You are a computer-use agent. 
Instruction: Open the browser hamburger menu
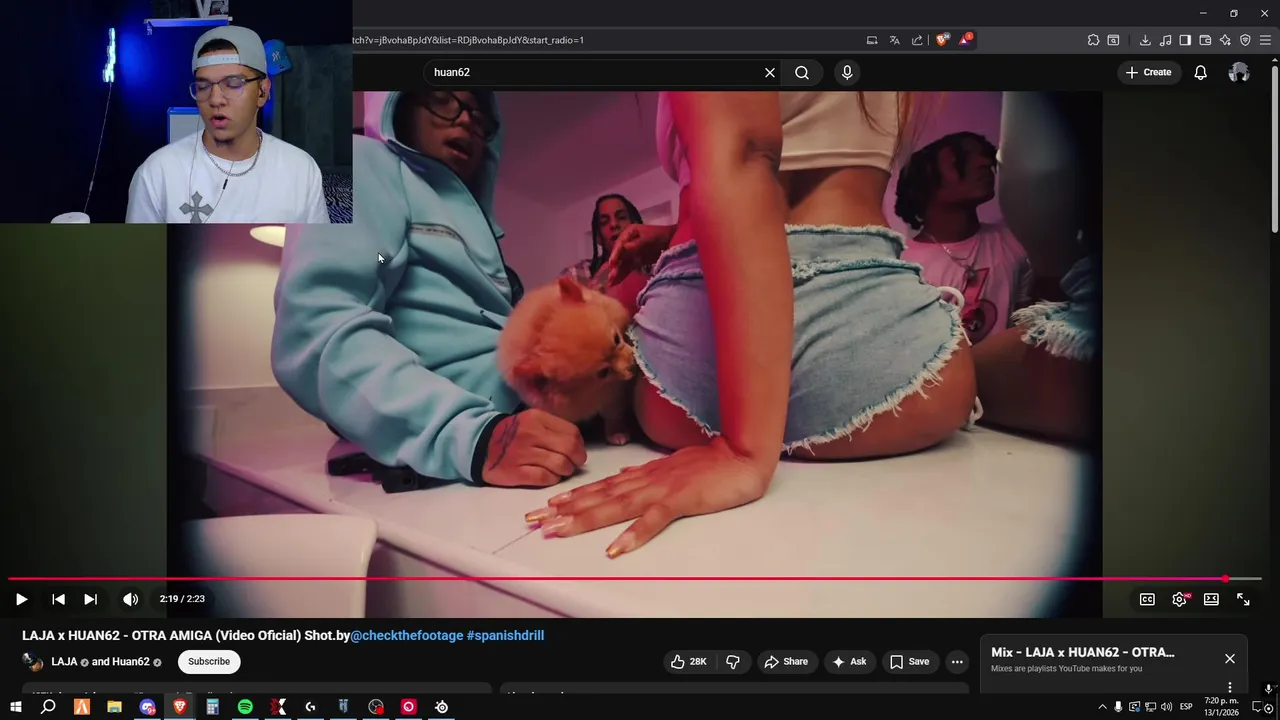click(x=1265, y=40)
